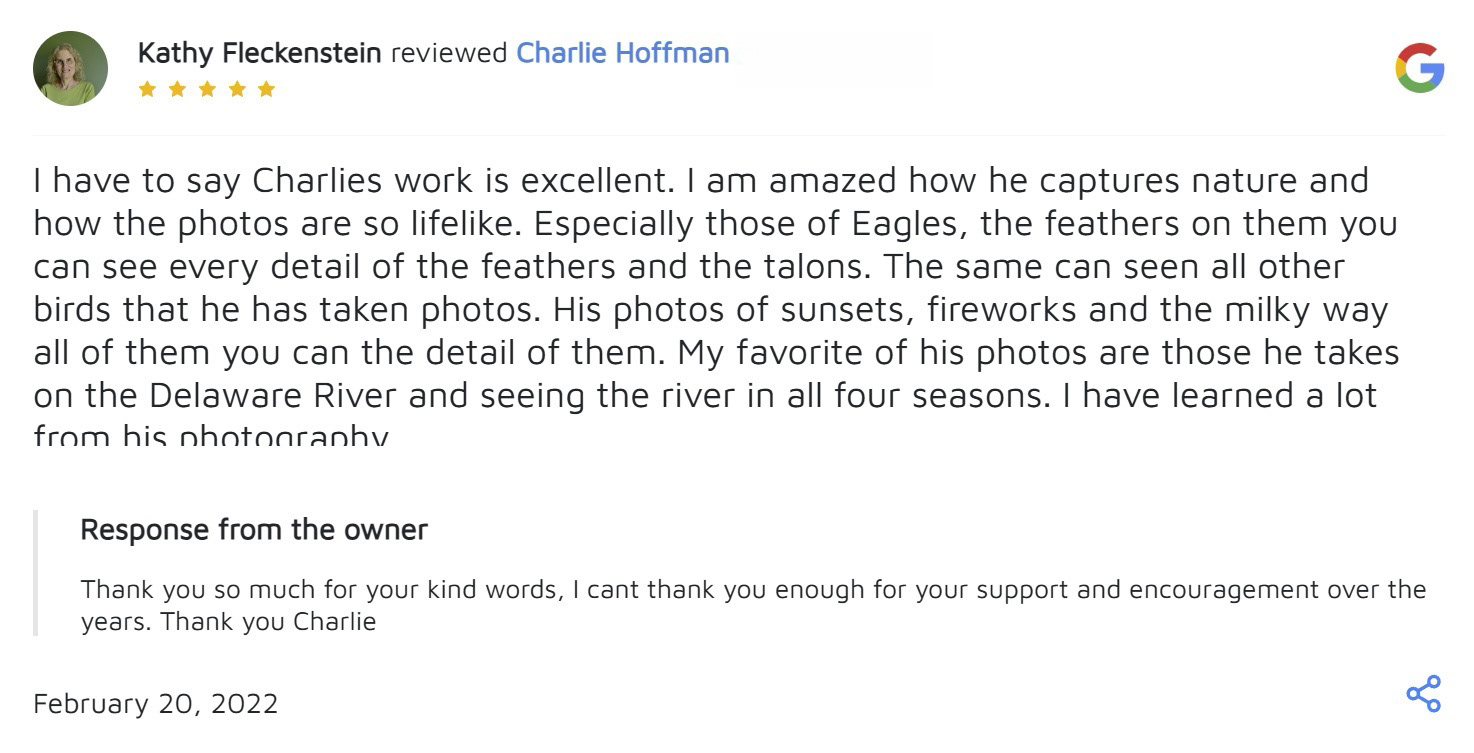Click the fourth rating star
Viewport: 1474px width, 753px height.
coord(237,89)
